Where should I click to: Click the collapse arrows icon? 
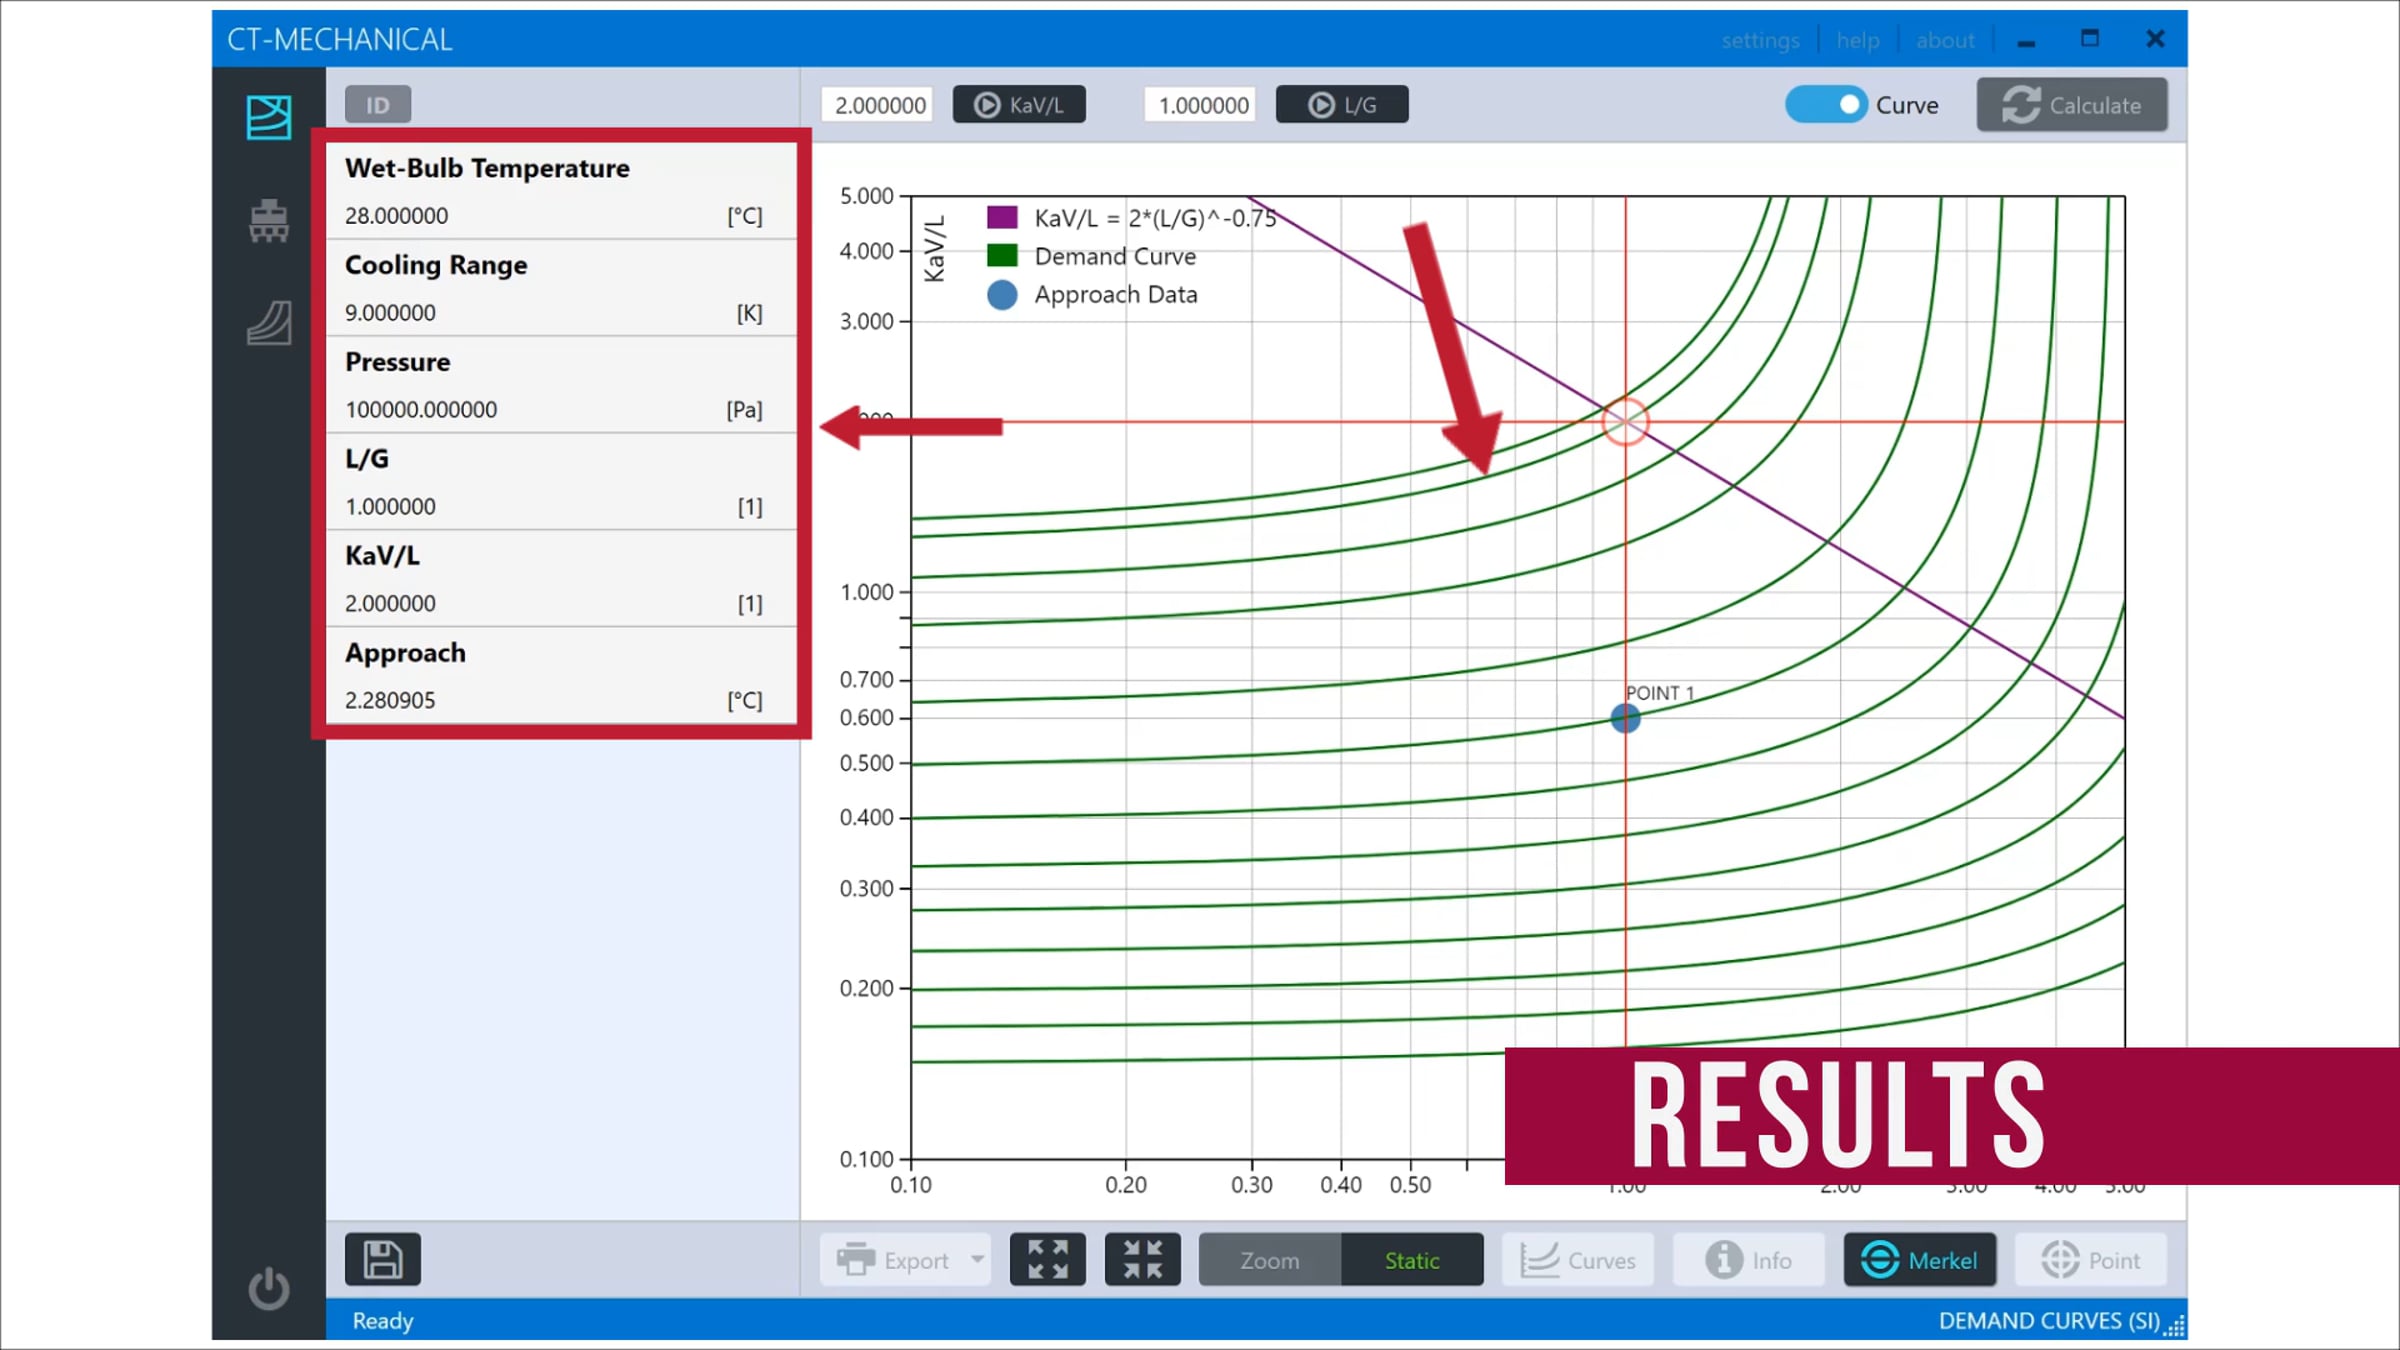coord(1142,1259)
